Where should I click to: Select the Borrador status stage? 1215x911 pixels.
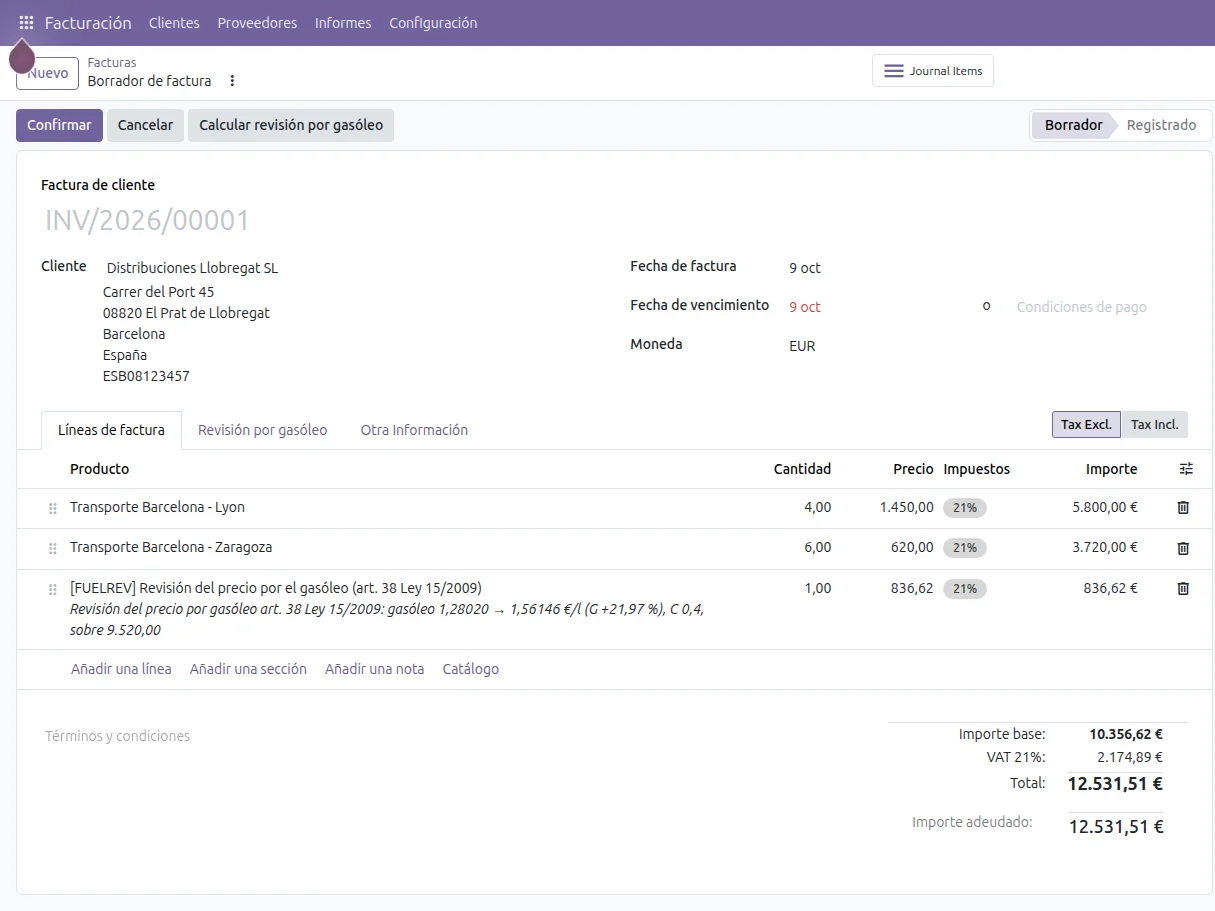(1073, 125)
